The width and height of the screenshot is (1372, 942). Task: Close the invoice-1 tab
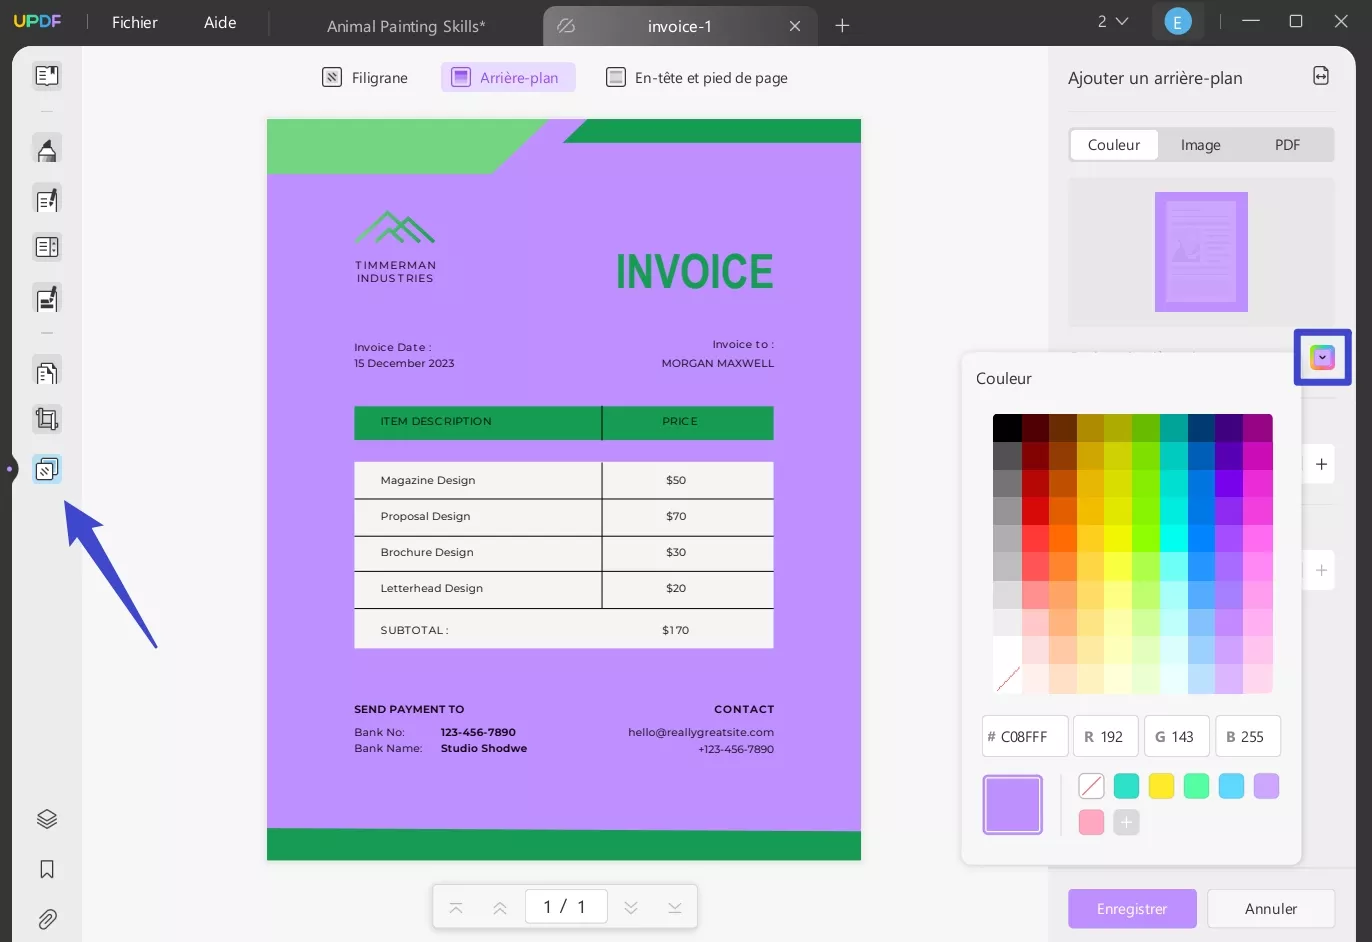[x=795, y=26]
